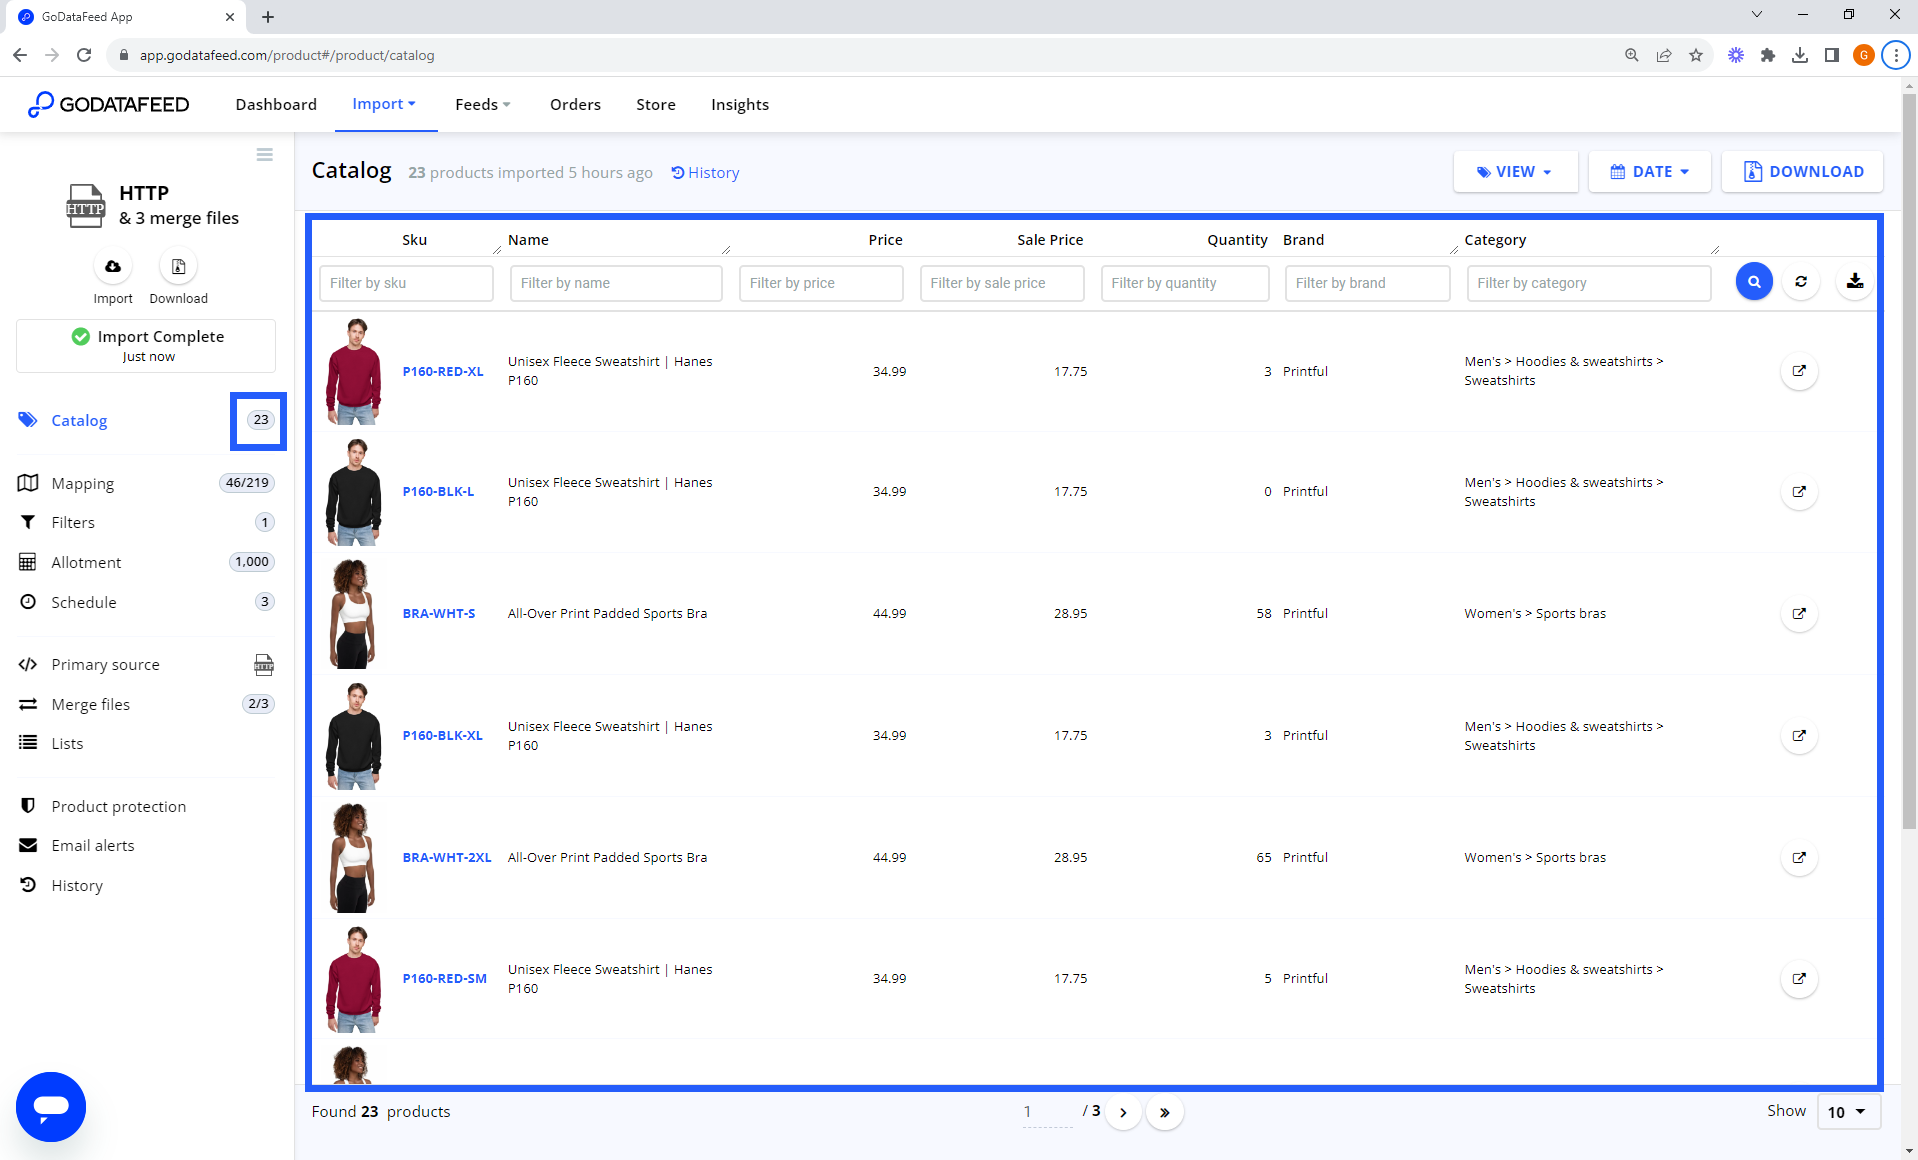
Task: Open the Insights page
Action: 740,104
